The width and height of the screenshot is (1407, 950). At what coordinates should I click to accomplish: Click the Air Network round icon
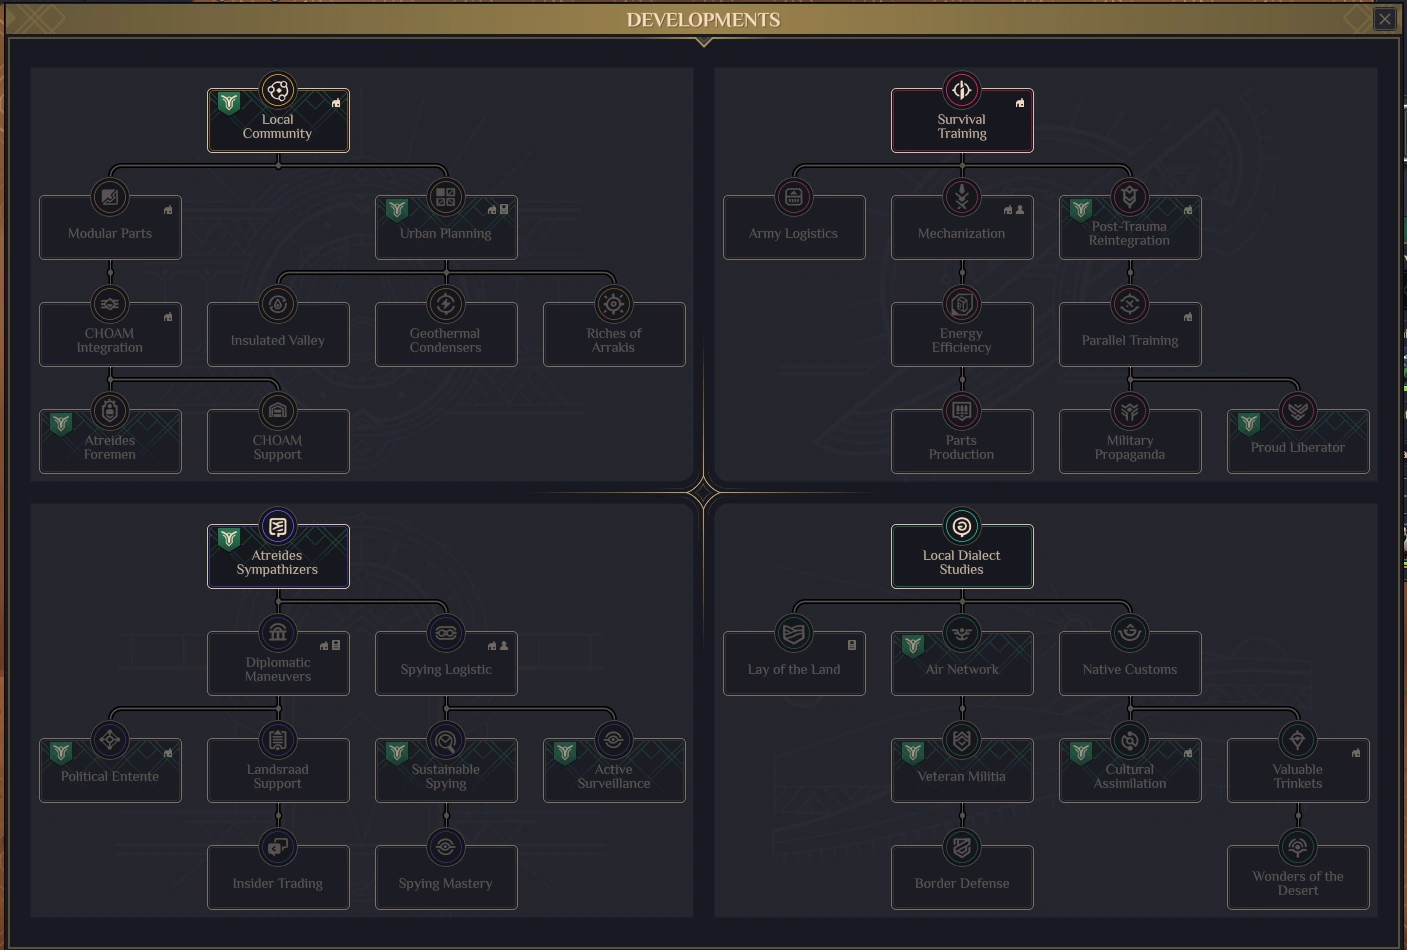[962, 633]
